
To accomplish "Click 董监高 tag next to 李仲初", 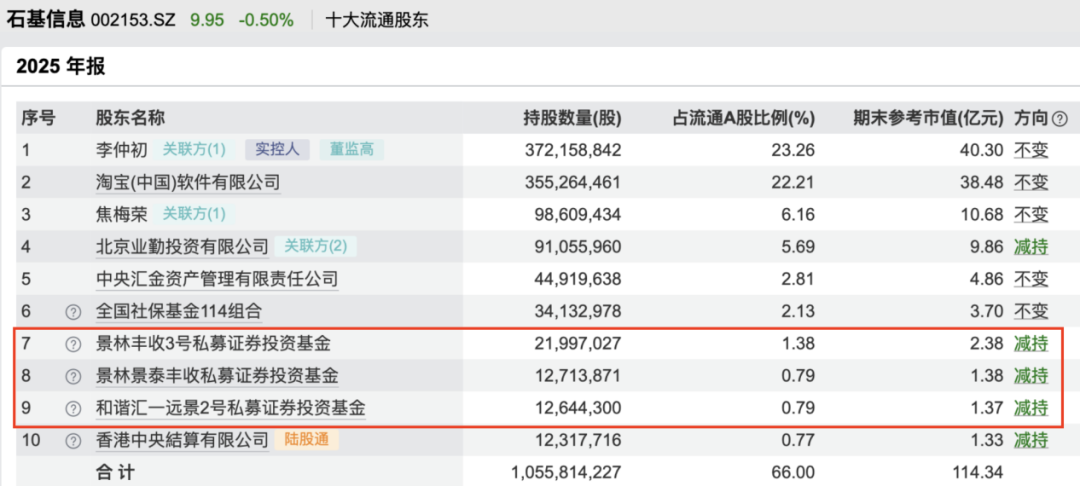I will point(352,150).
